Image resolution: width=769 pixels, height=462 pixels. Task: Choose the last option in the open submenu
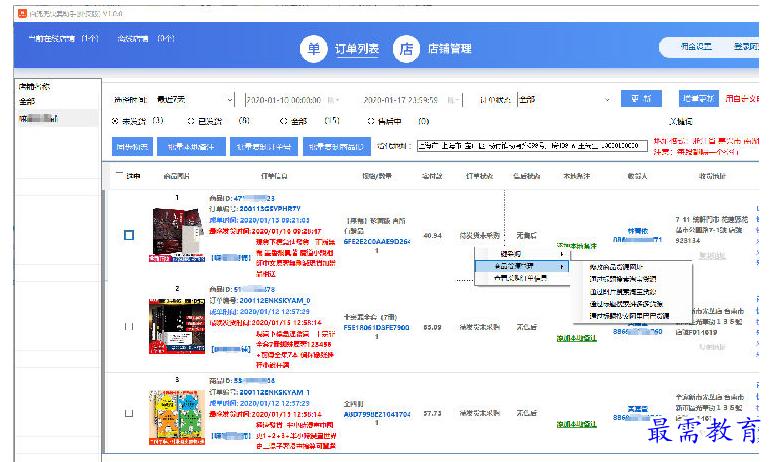(629, 316)
